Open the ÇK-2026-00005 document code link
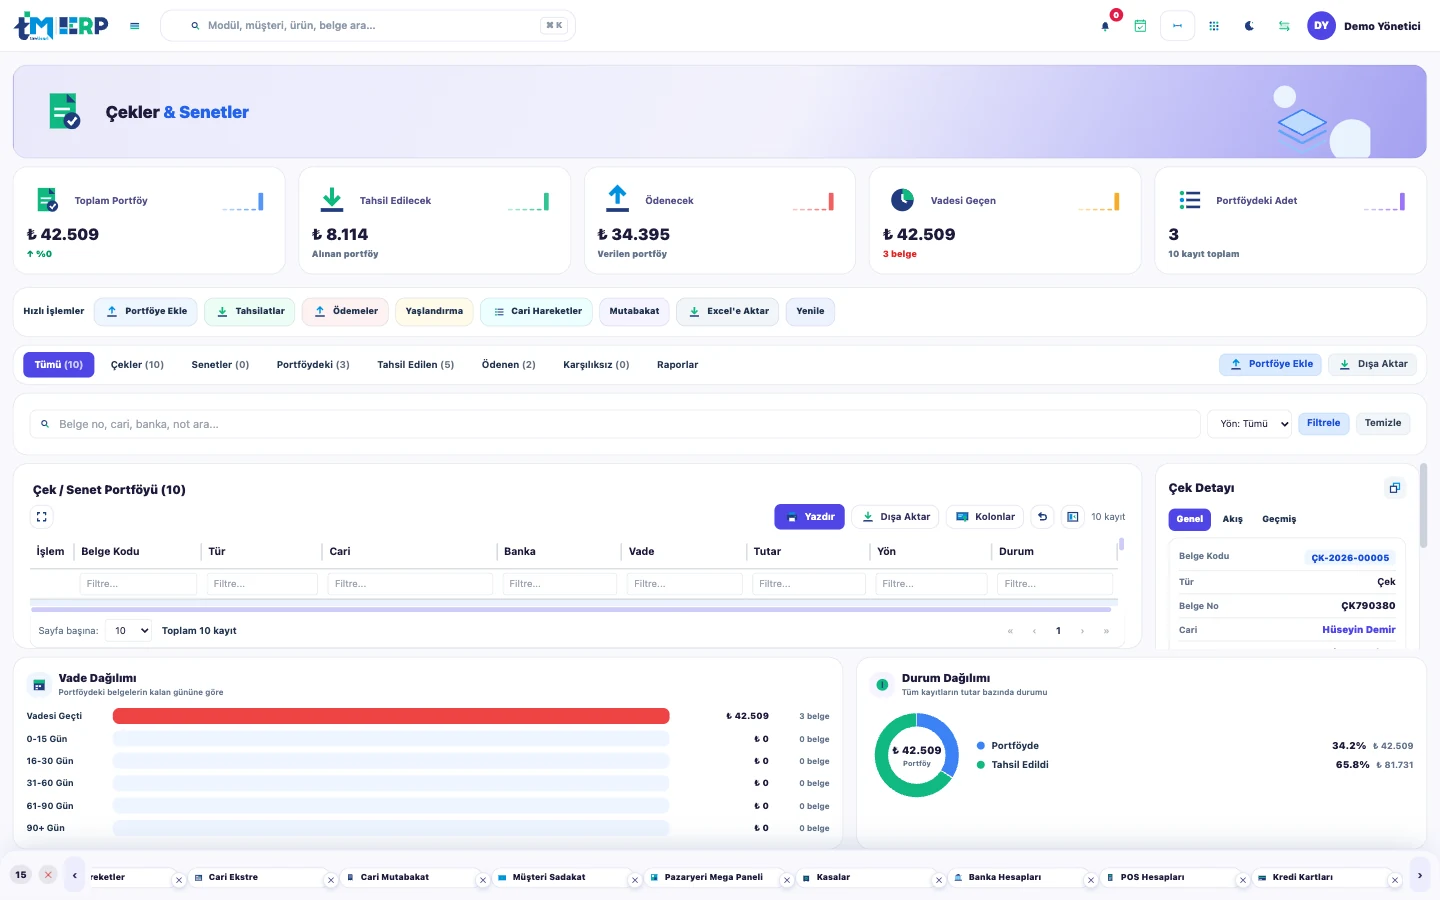Screen dimensions: 1440x900 [1350, 558]
